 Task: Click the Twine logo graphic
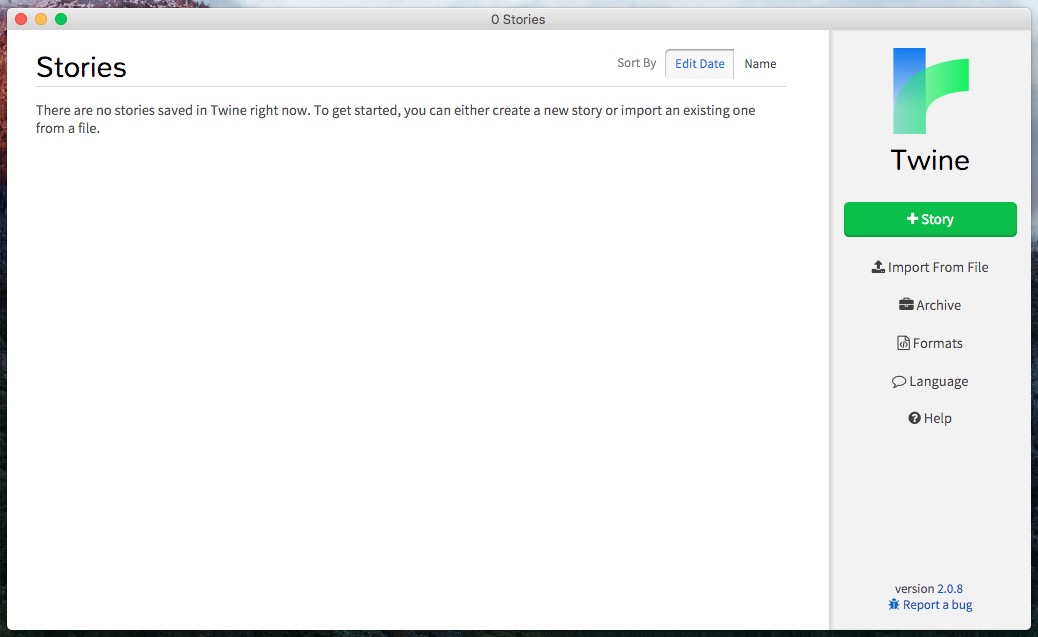(930, 91)
